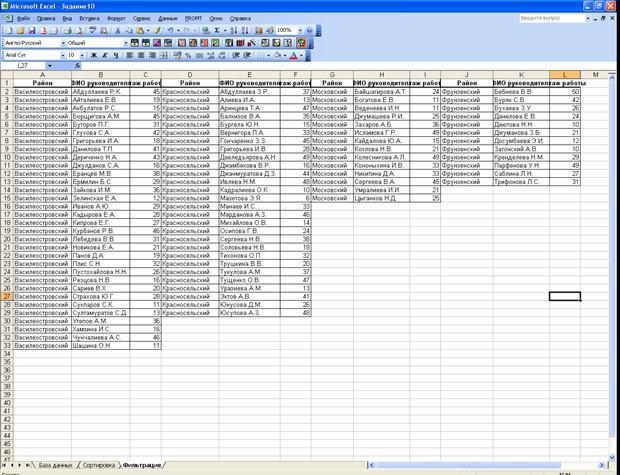Toggle Center alignment
Image resolution: width=620 pixels, height=475 pixels.
point(141,55)
